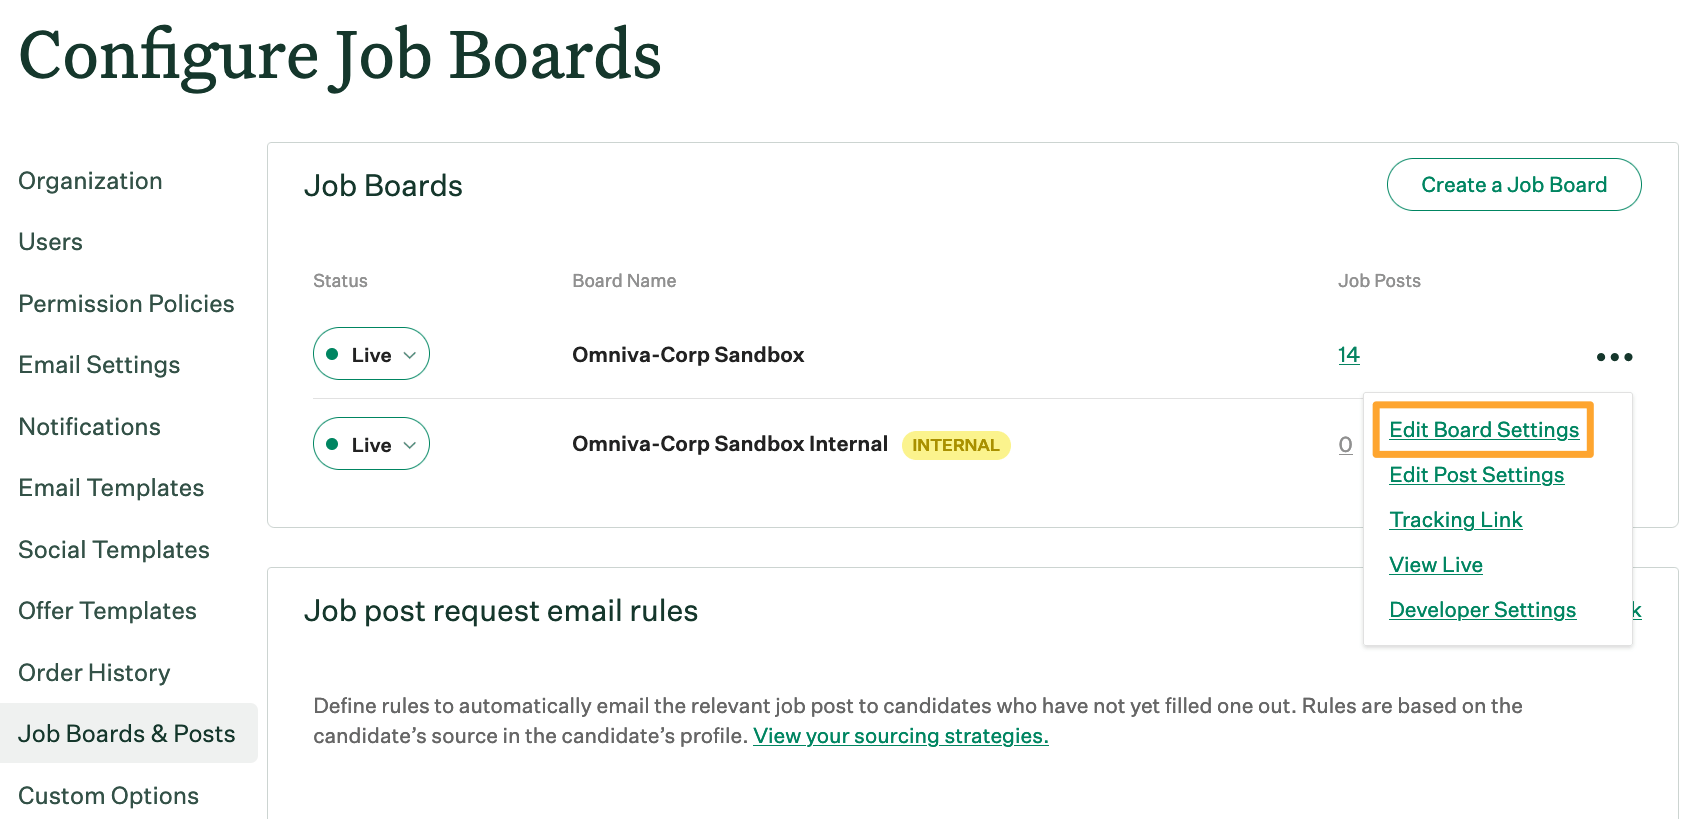Screen dimensions: 1702x819
Task: Choose Edit Post Settings menu option
Action: [1476, 475]
